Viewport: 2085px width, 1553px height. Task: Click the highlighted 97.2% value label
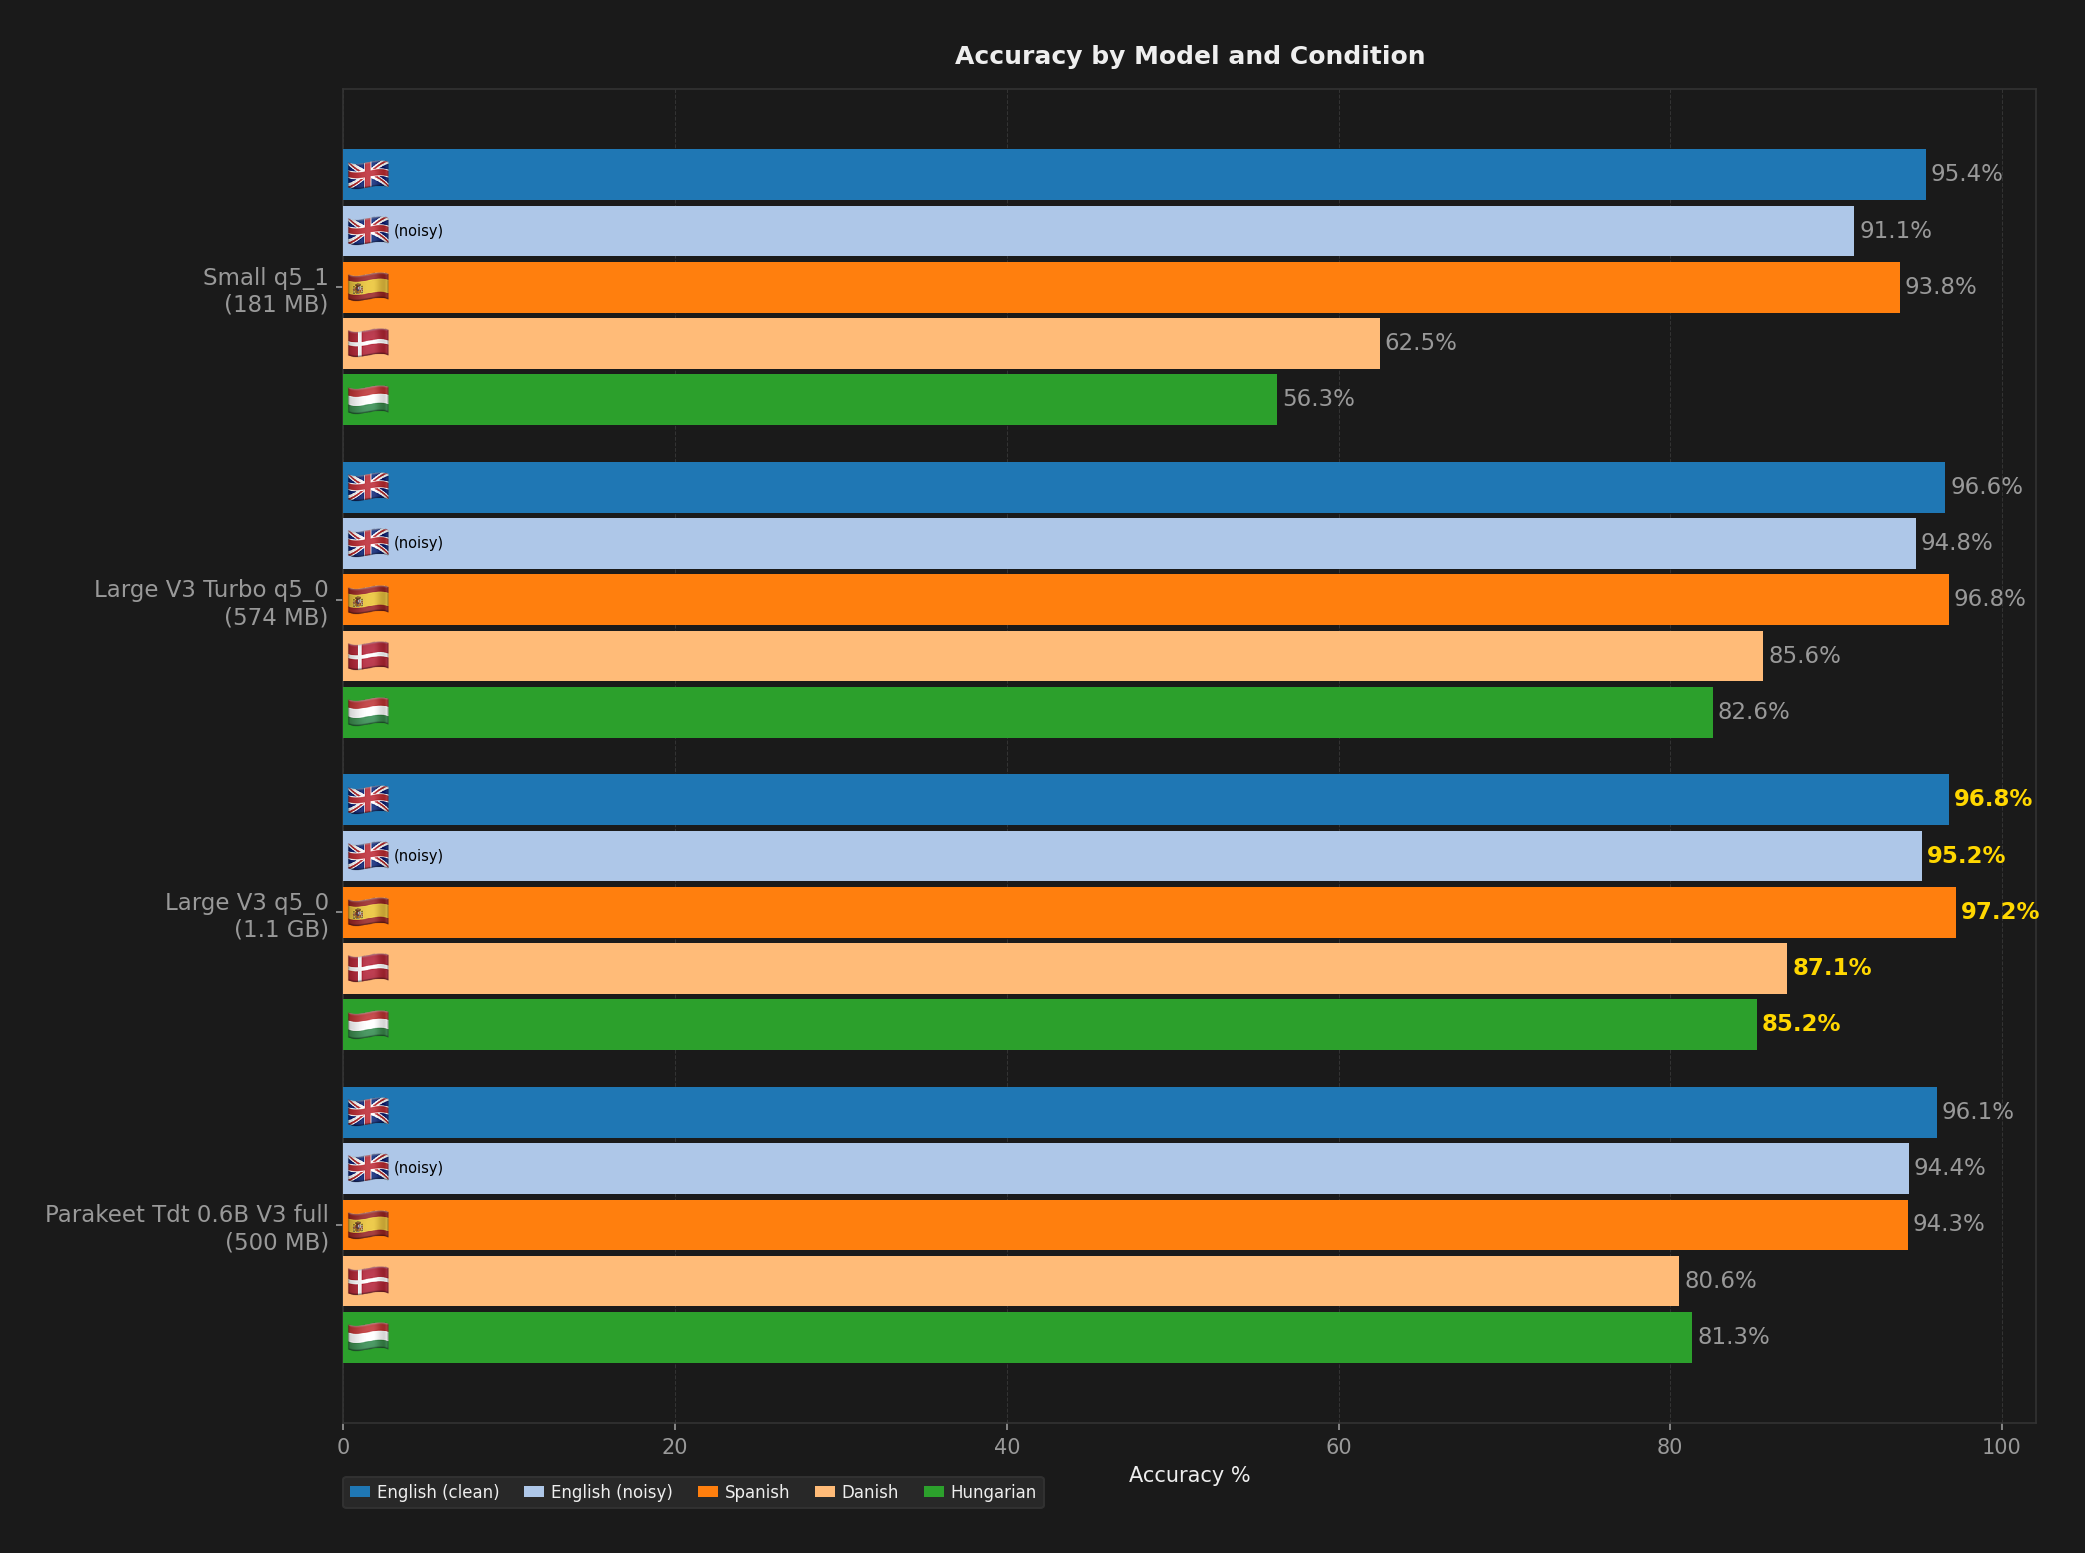pyautogui.click(x=2000, y=912)
